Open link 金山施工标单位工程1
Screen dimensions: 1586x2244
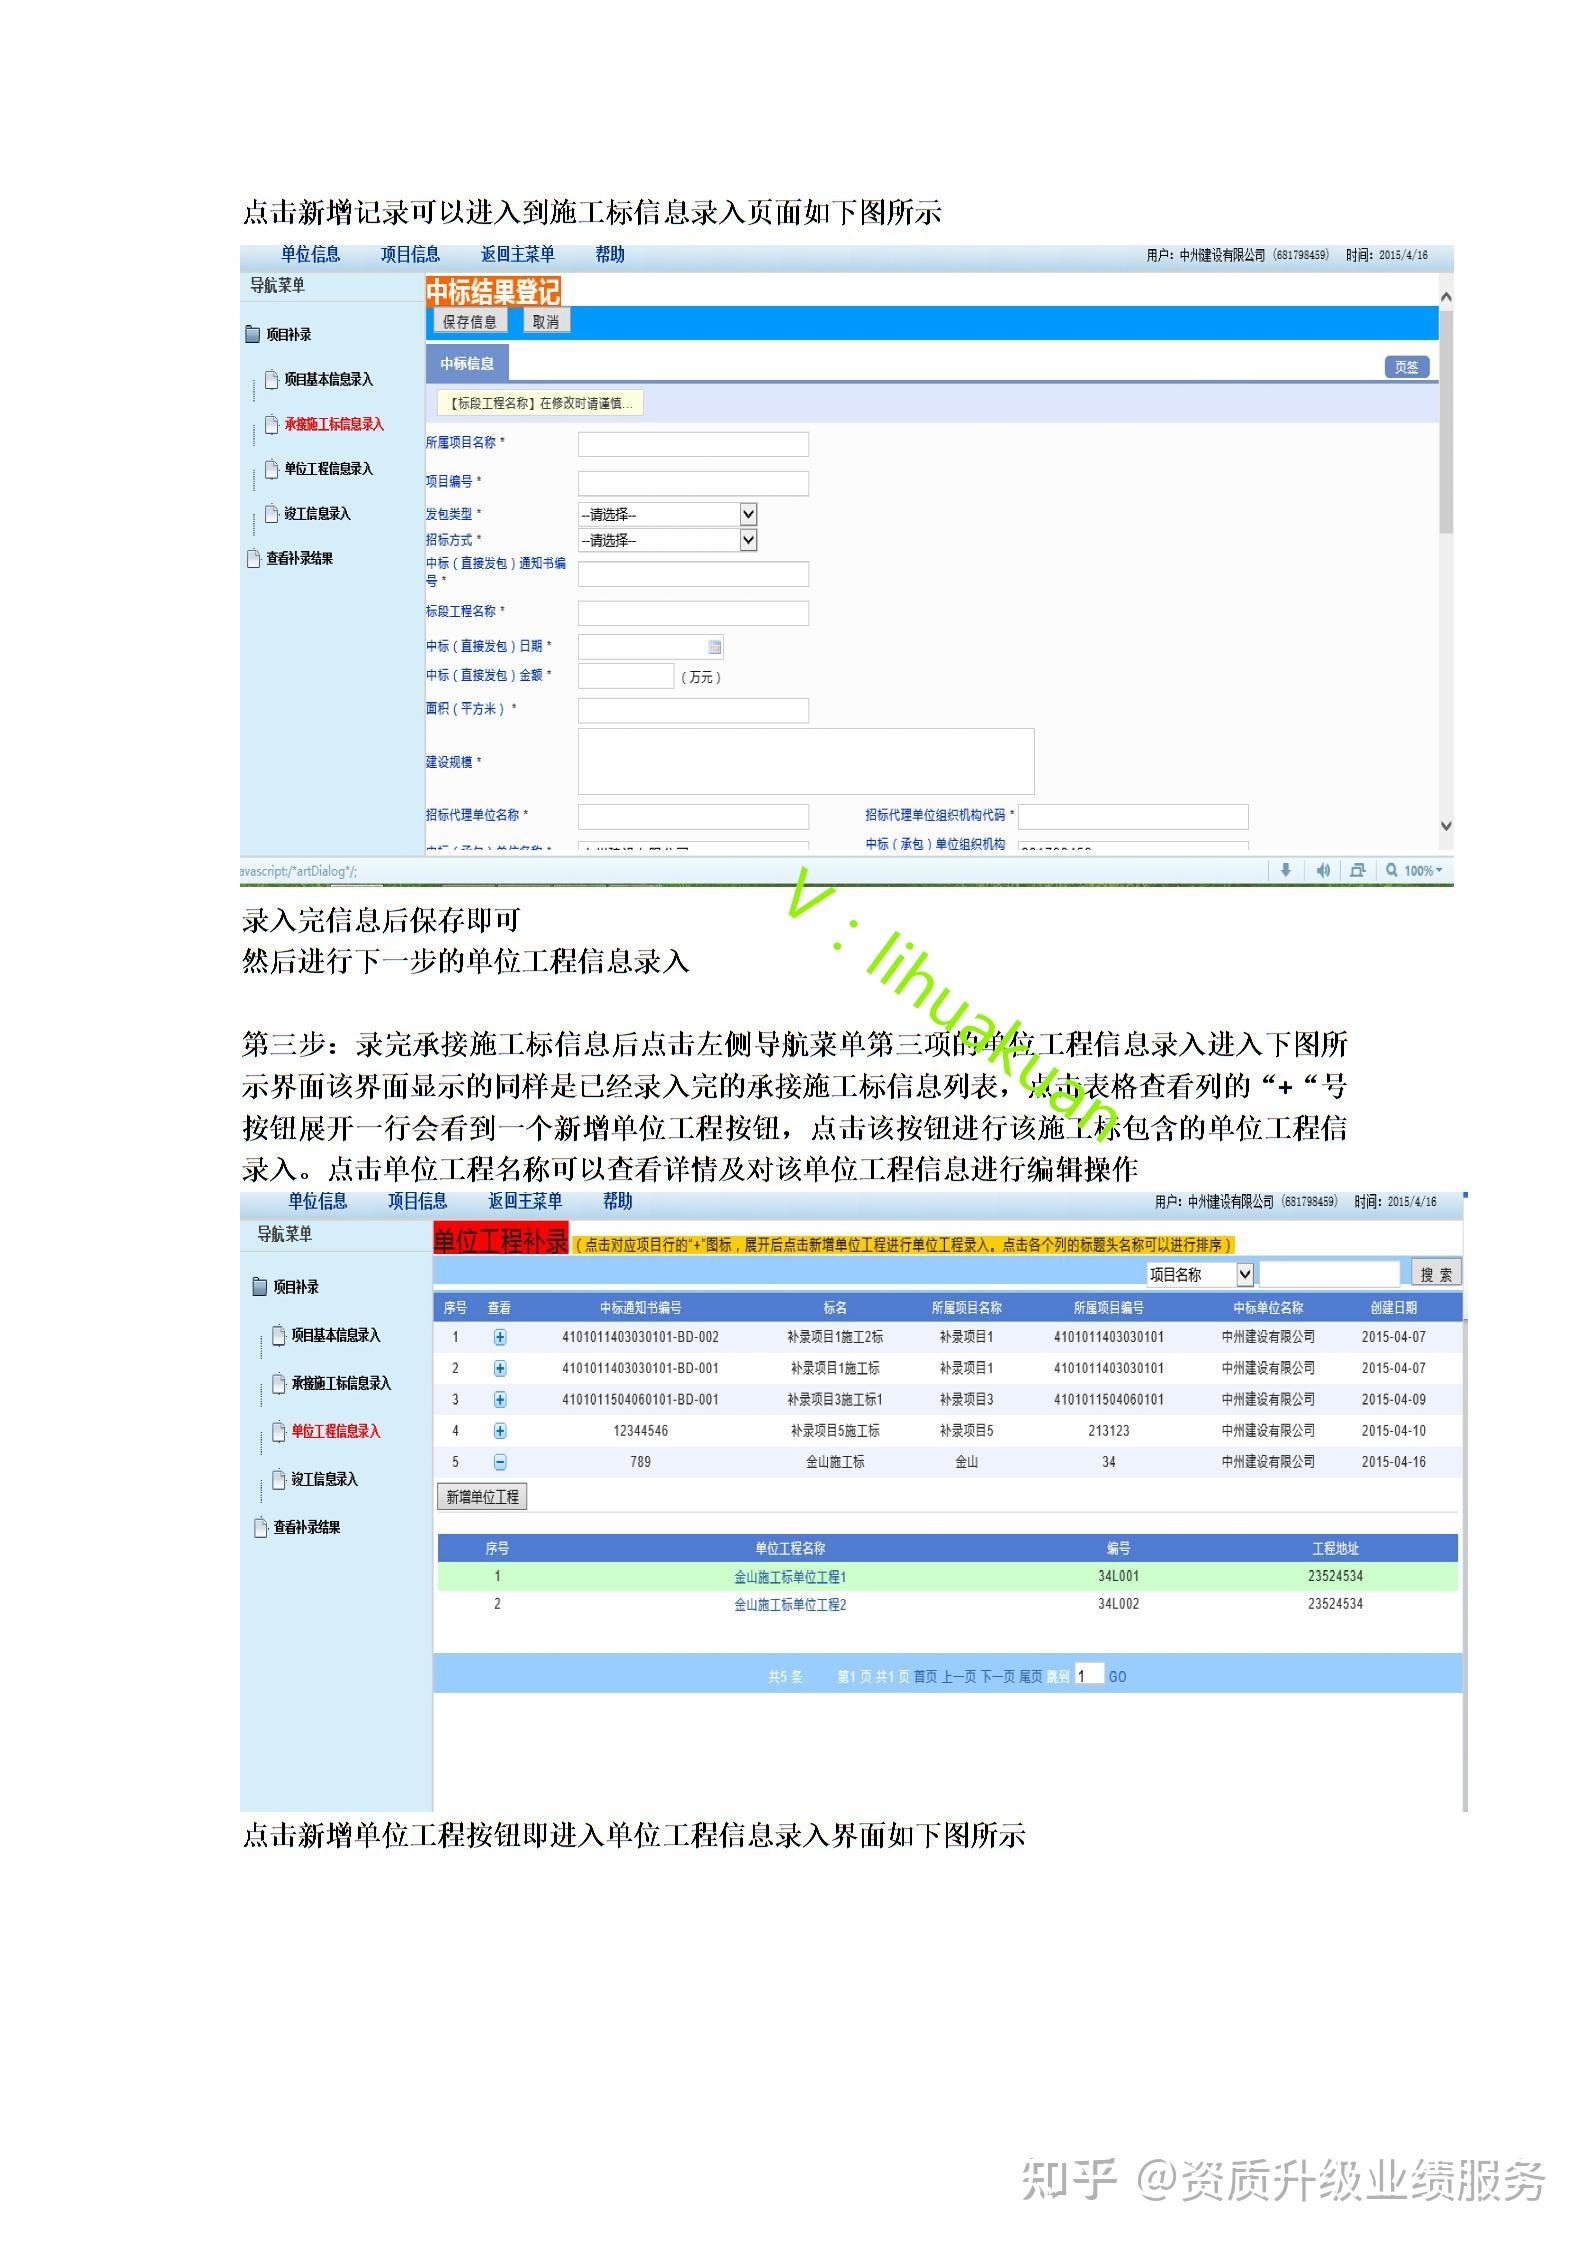[x=790, y=1577]
